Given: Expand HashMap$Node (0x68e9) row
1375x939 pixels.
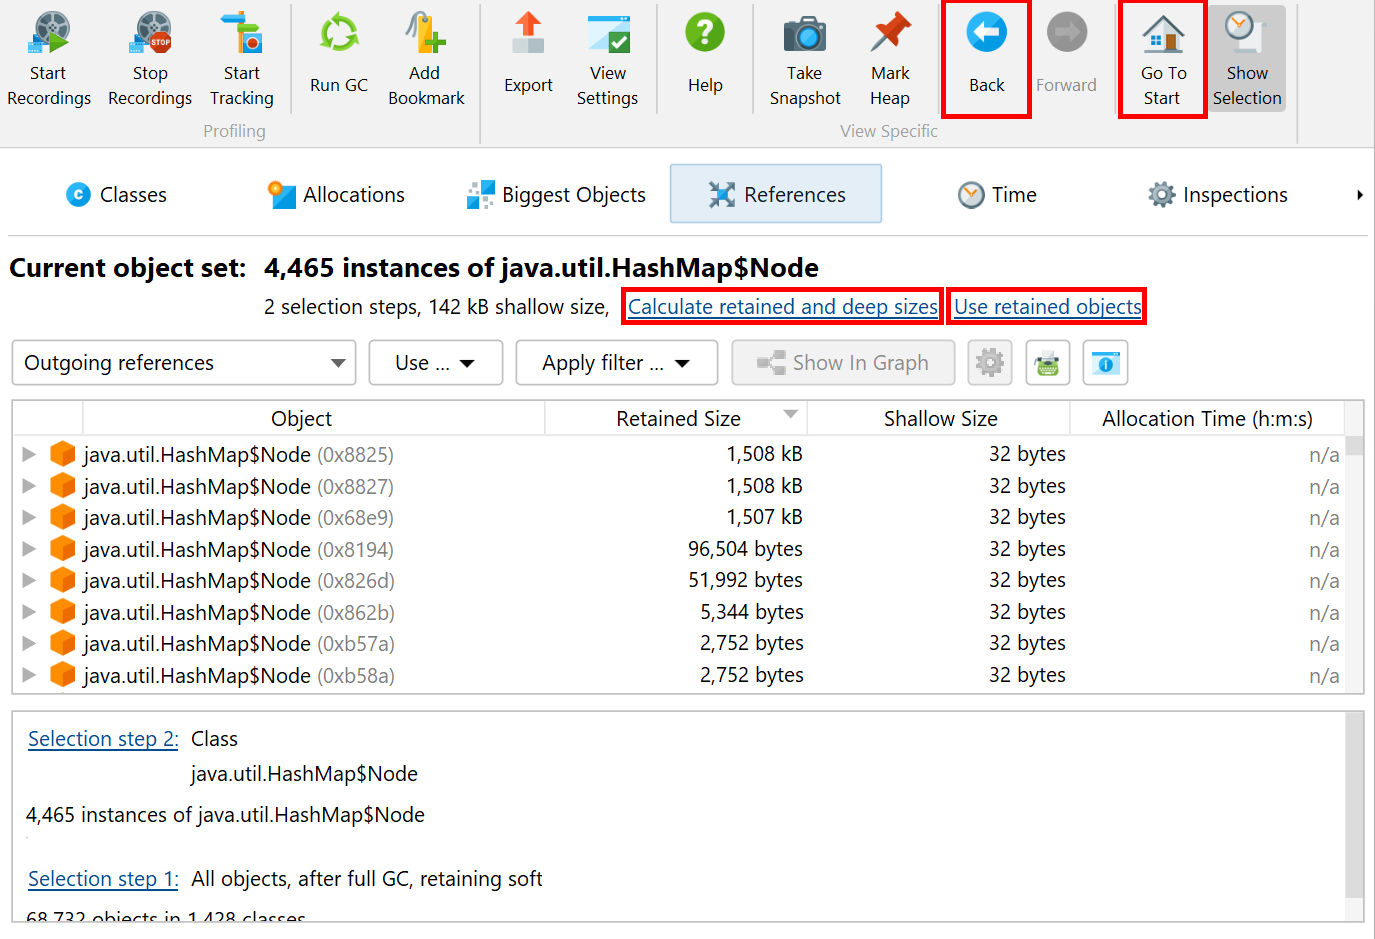Looking at the screenshot, I should point(29,518).
